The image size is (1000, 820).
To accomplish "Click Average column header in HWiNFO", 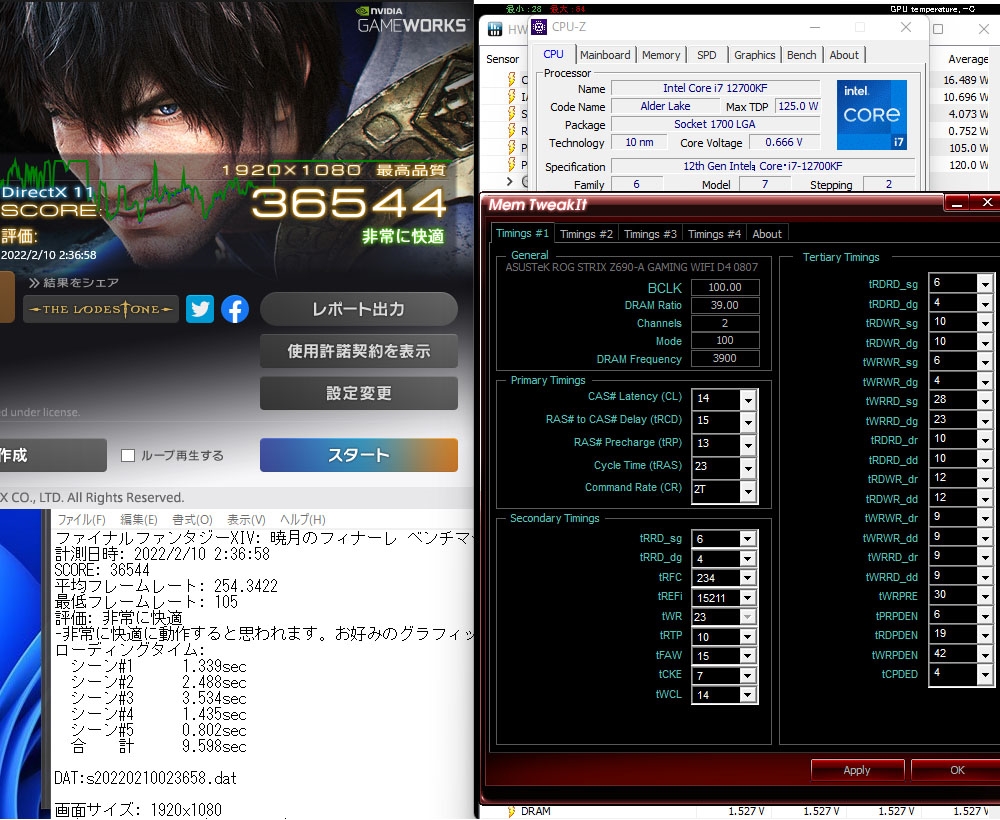I will [x=967, y=59].
